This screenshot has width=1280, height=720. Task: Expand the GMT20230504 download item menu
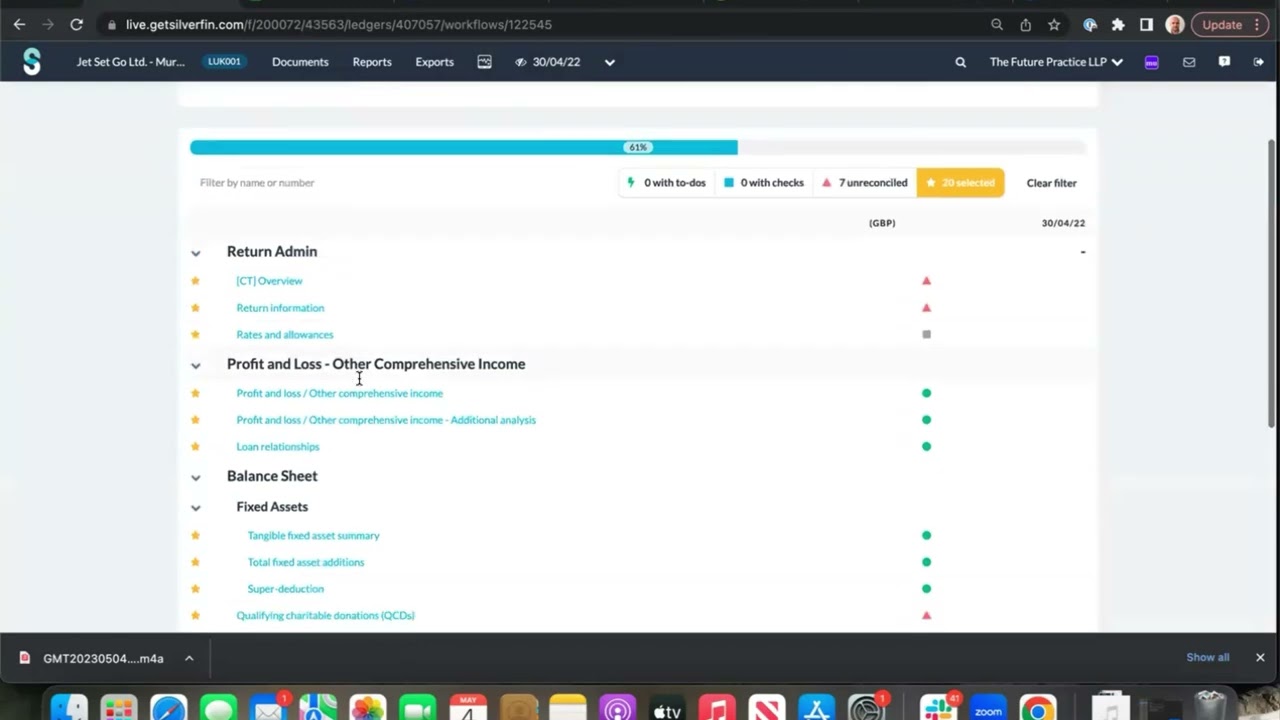pyautogui.click(x=189, y=658)
